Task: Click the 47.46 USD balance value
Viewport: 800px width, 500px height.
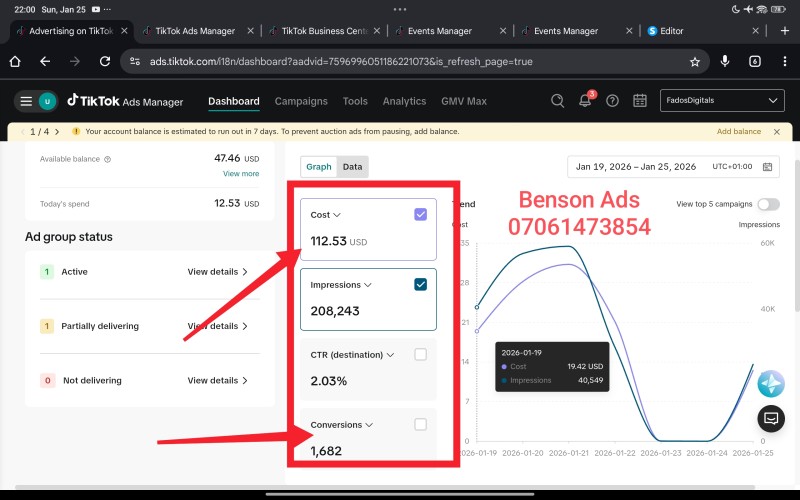Action: [237, 158]
